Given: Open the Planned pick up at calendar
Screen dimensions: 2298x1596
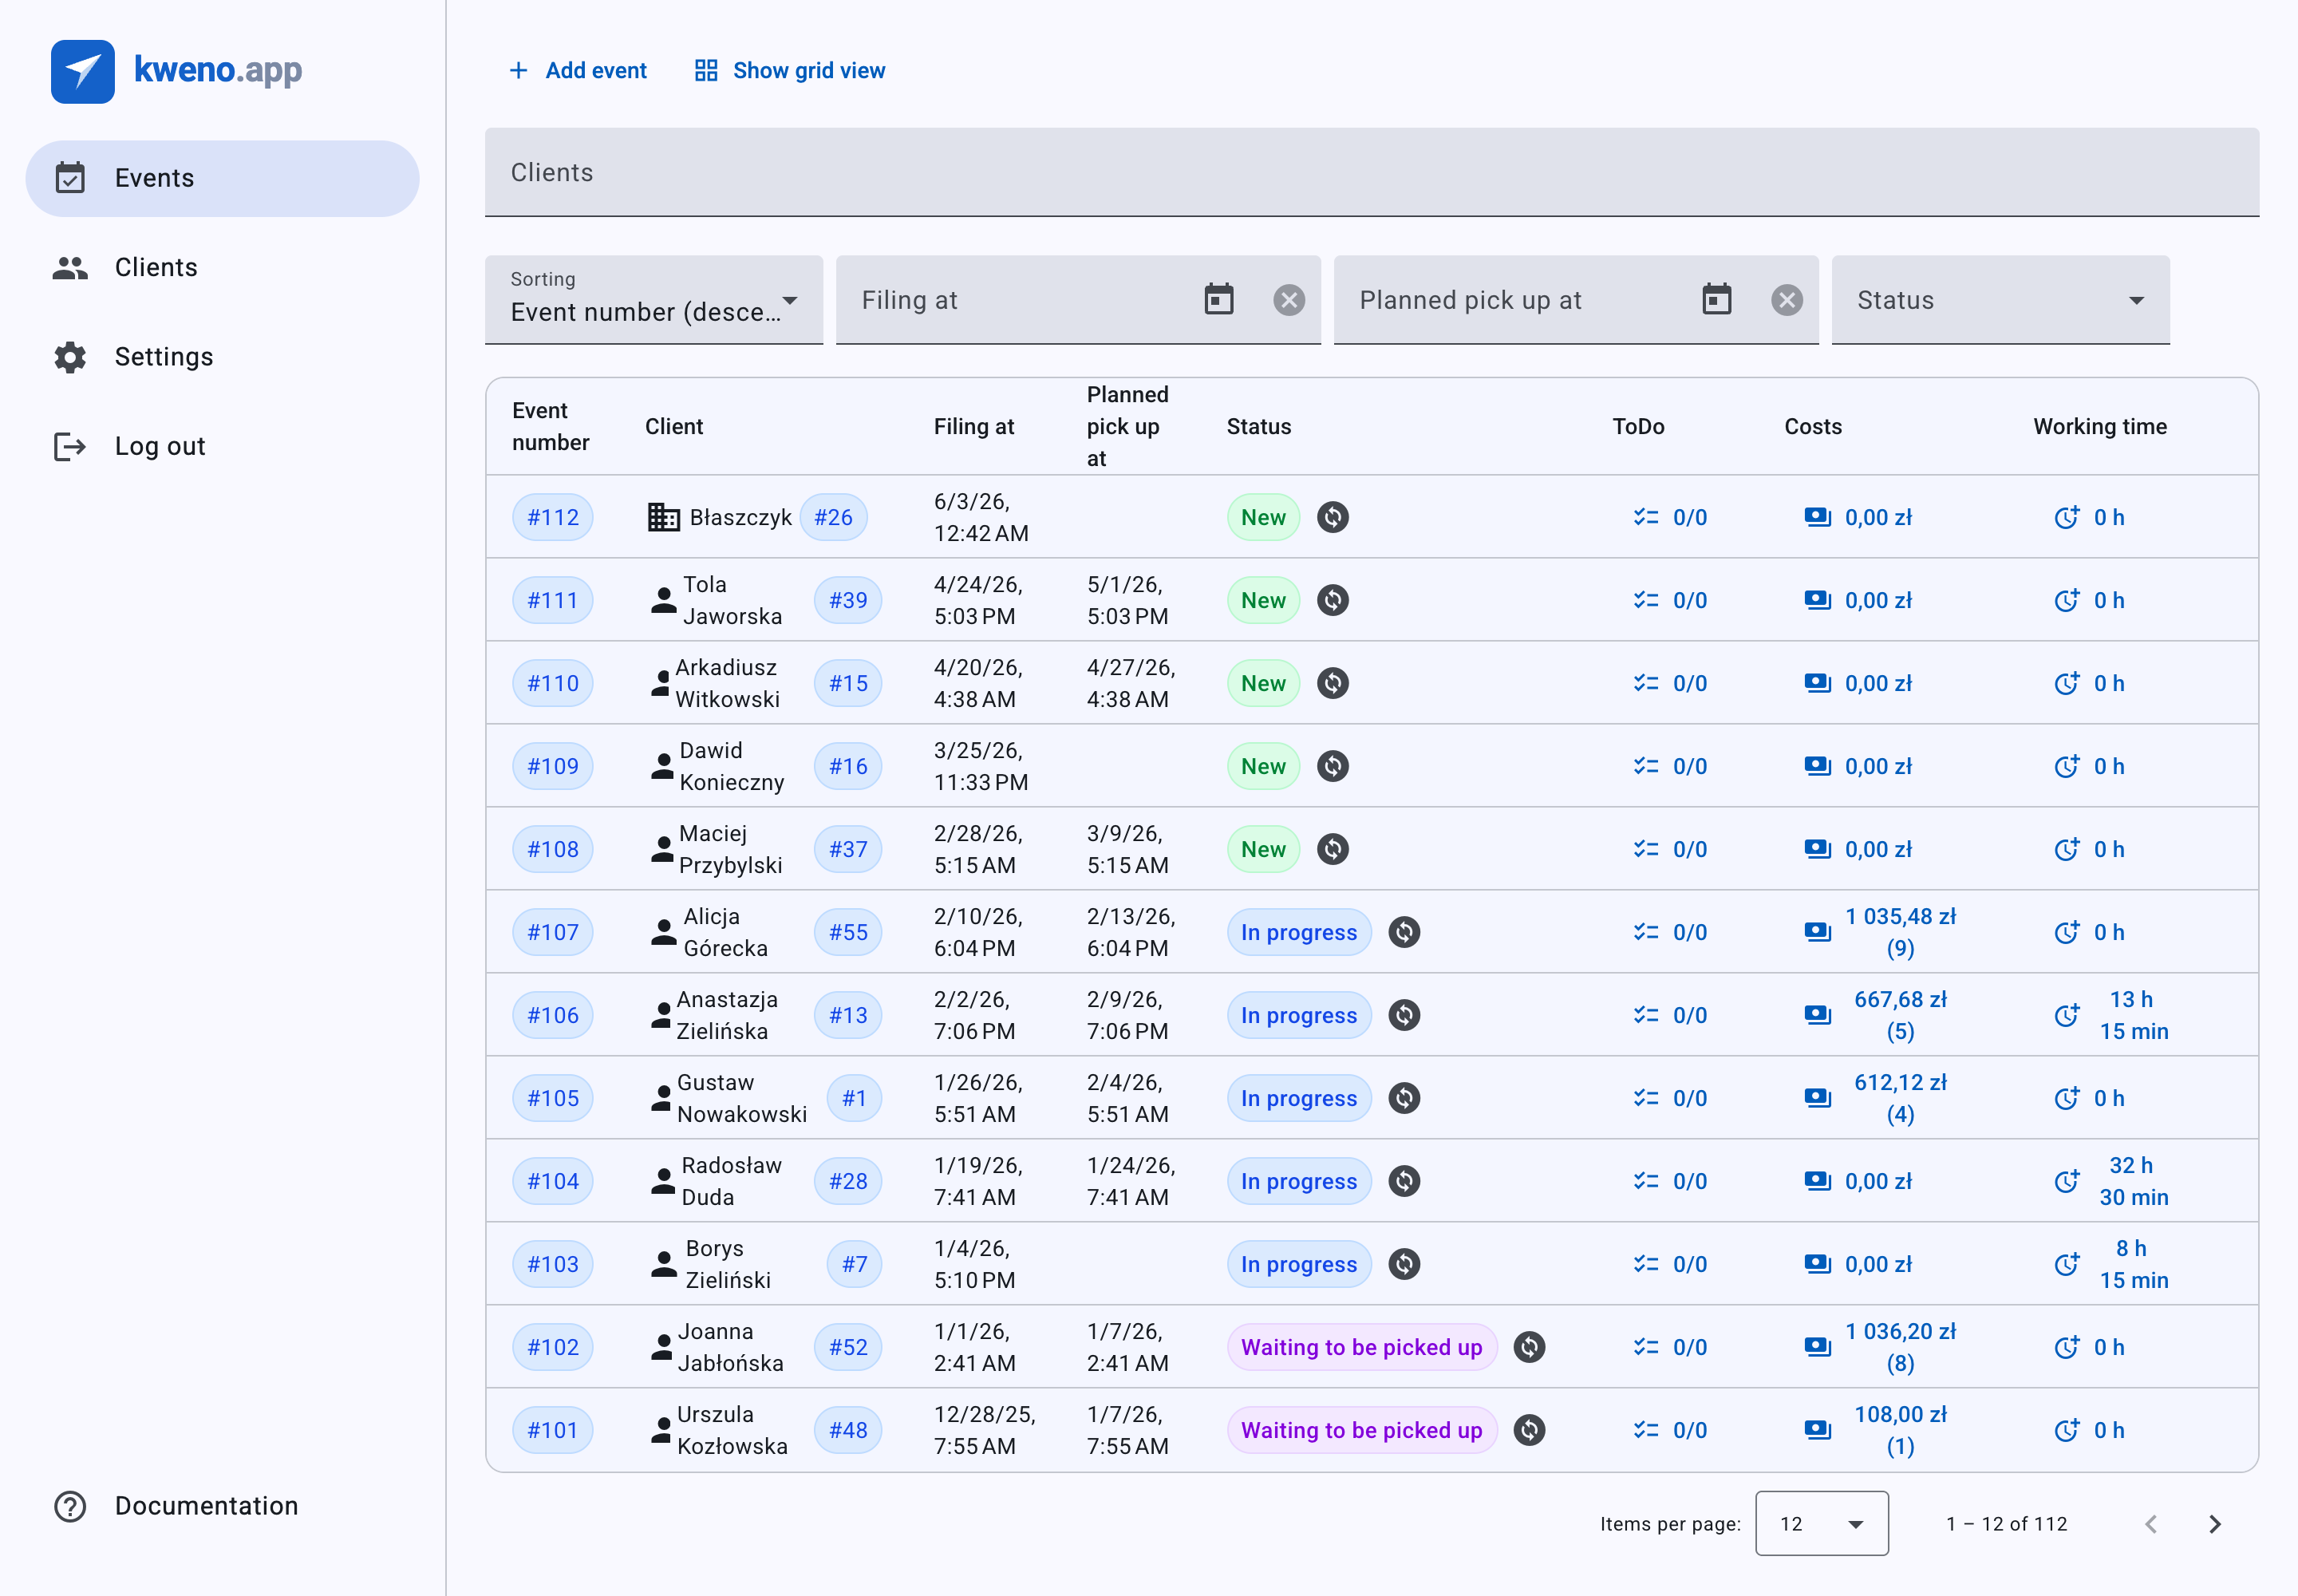Looking at the screenshot, I should coord(1717,299).
